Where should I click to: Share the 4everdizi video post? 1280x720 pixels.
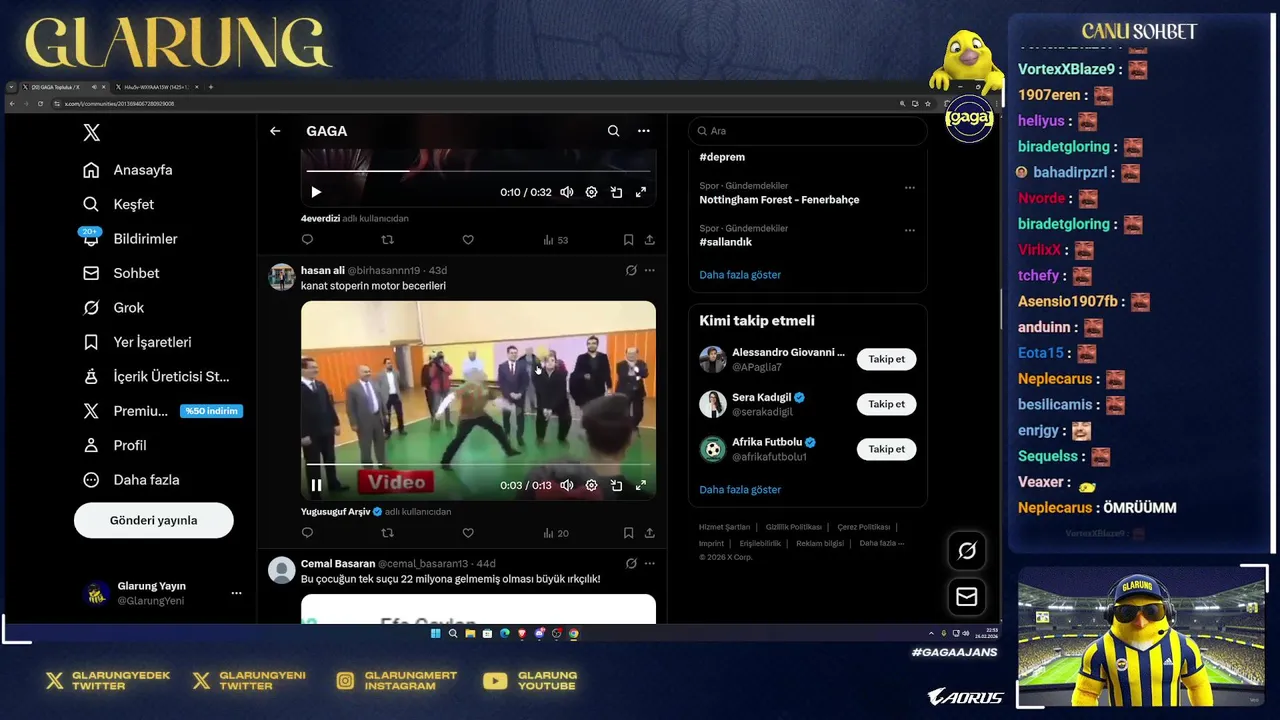click(x=650, y=240)
